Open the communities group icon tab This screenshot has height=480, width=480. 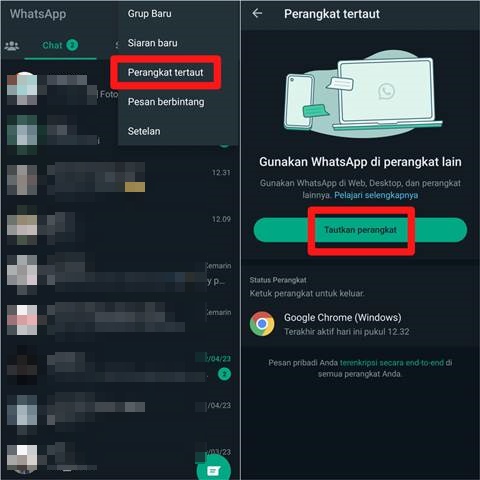12,45
